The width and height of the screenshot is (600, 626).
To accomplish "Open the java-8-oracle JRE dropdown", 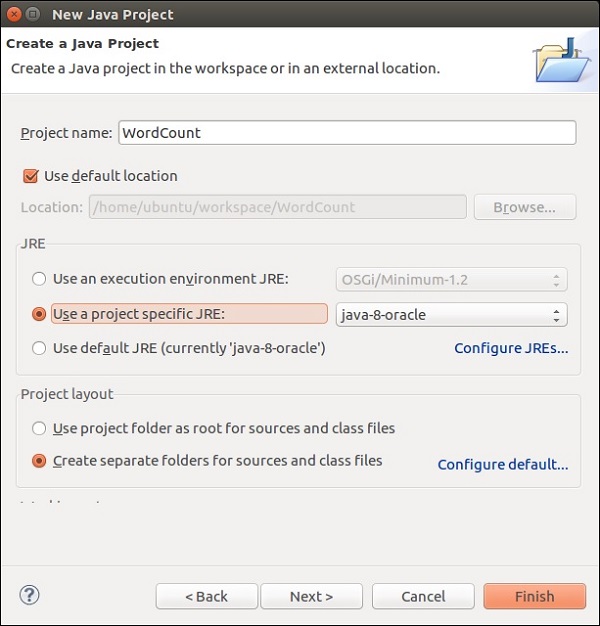I will pyautogui.click(x=451, y=314).
